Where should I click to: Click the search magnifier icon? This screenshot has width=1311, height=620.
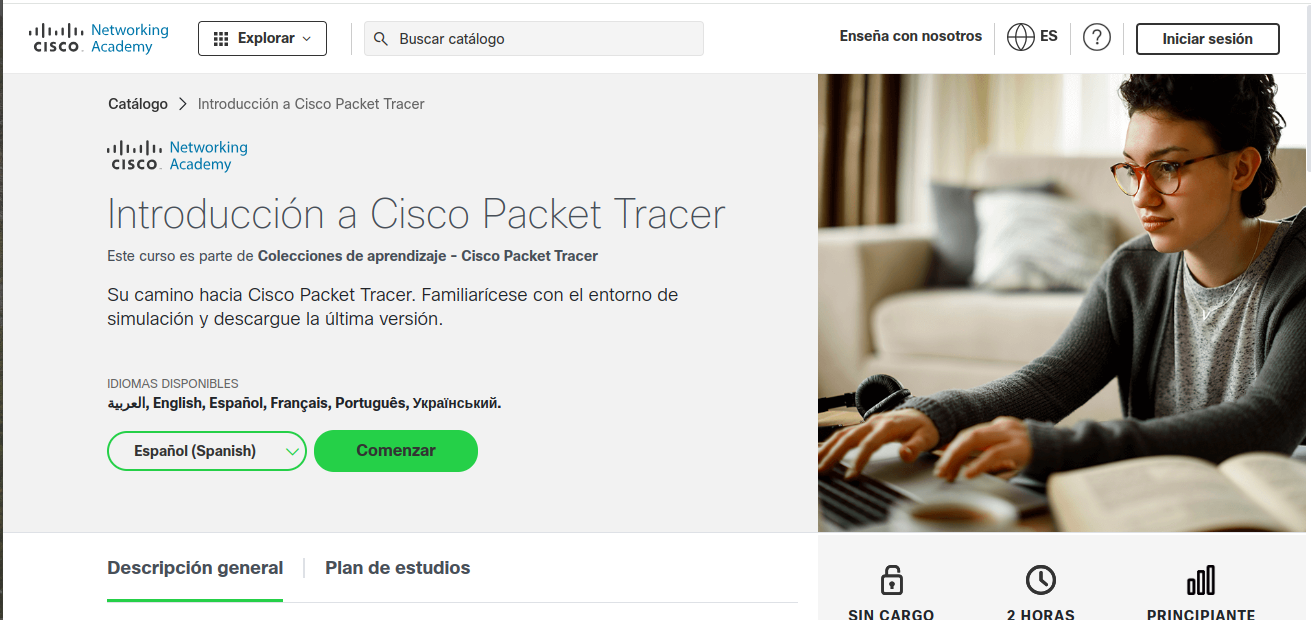pos(381,39)
